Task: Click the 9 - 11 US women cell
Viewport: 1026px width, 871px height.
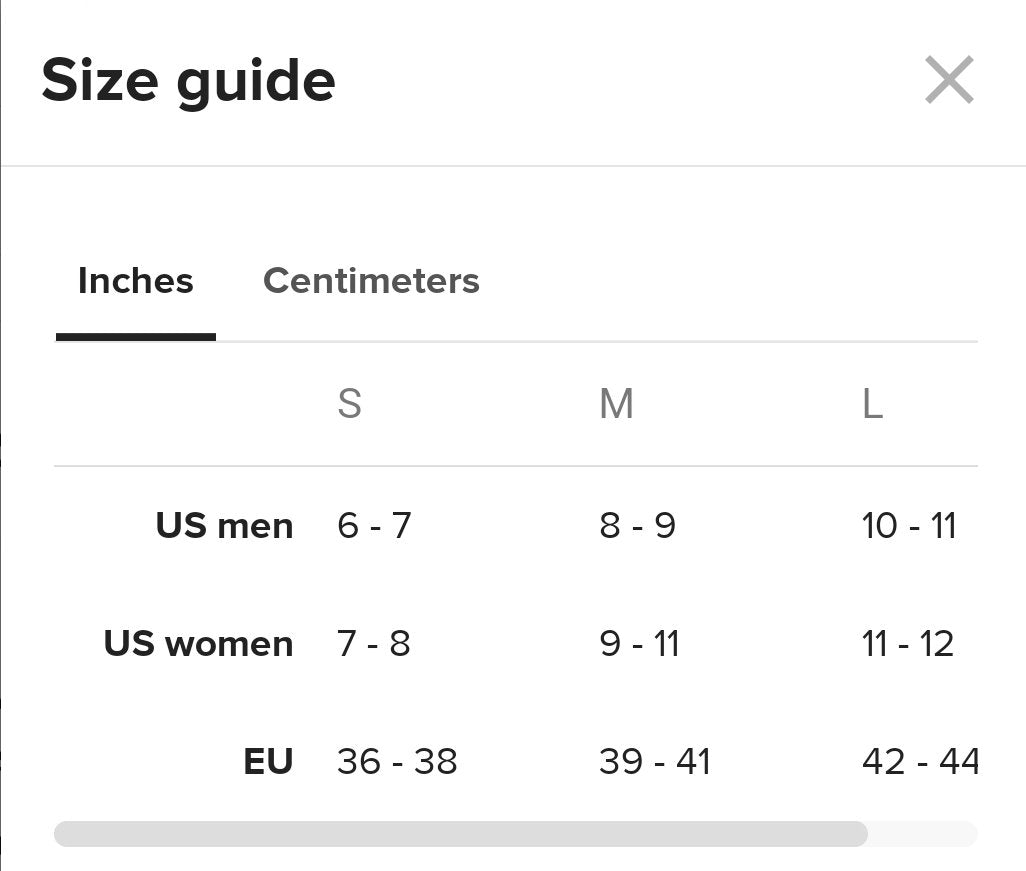Action: (639, 643)
